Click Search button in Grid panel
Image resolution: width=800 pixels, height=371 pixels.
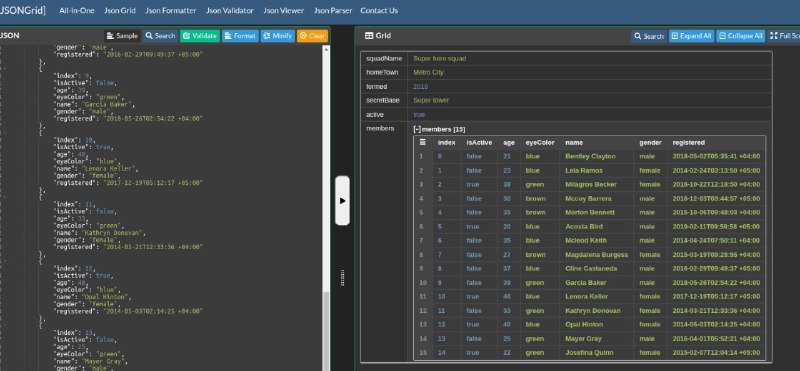pos(648,36)
